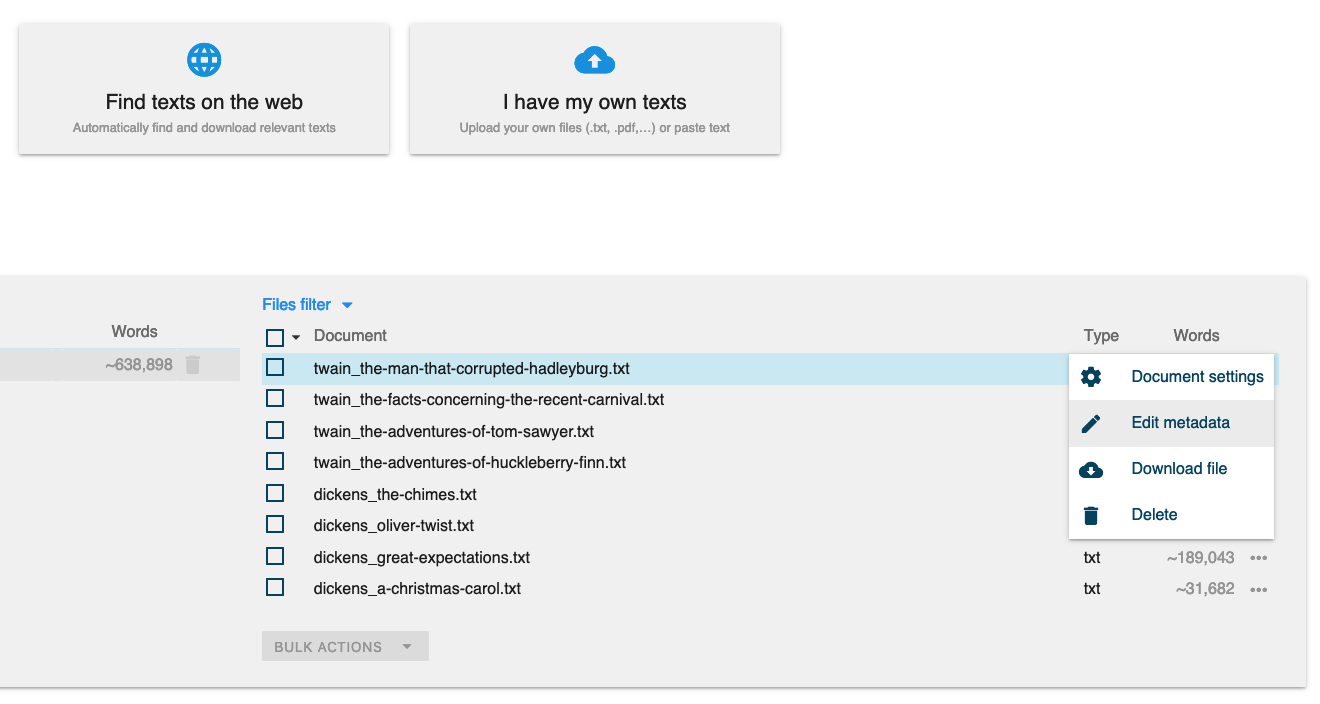Open the twain_the-adventures-of-huckleberry-finn.txt document

click(x=469, y=463)
